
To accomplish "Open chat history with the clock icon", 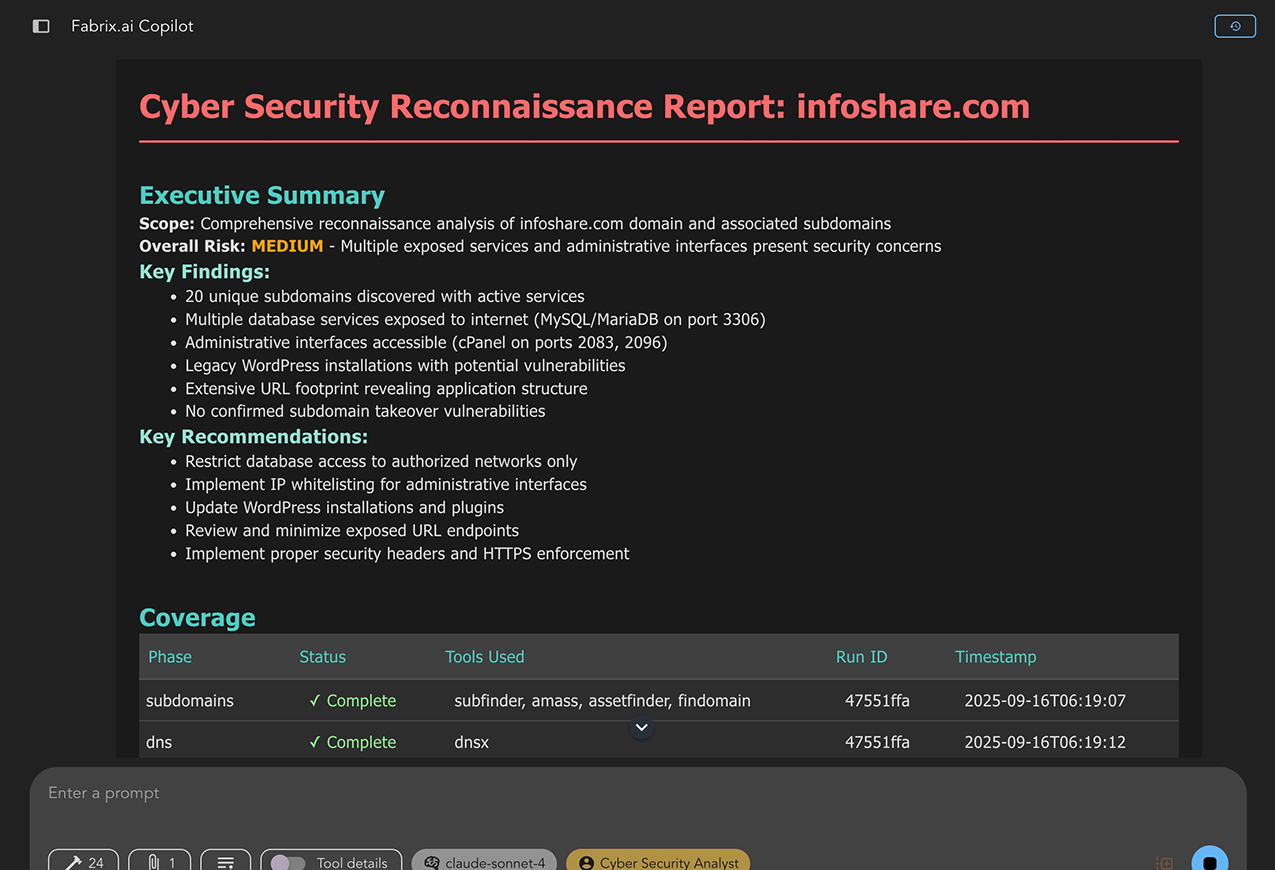I will coord(1234,26).
